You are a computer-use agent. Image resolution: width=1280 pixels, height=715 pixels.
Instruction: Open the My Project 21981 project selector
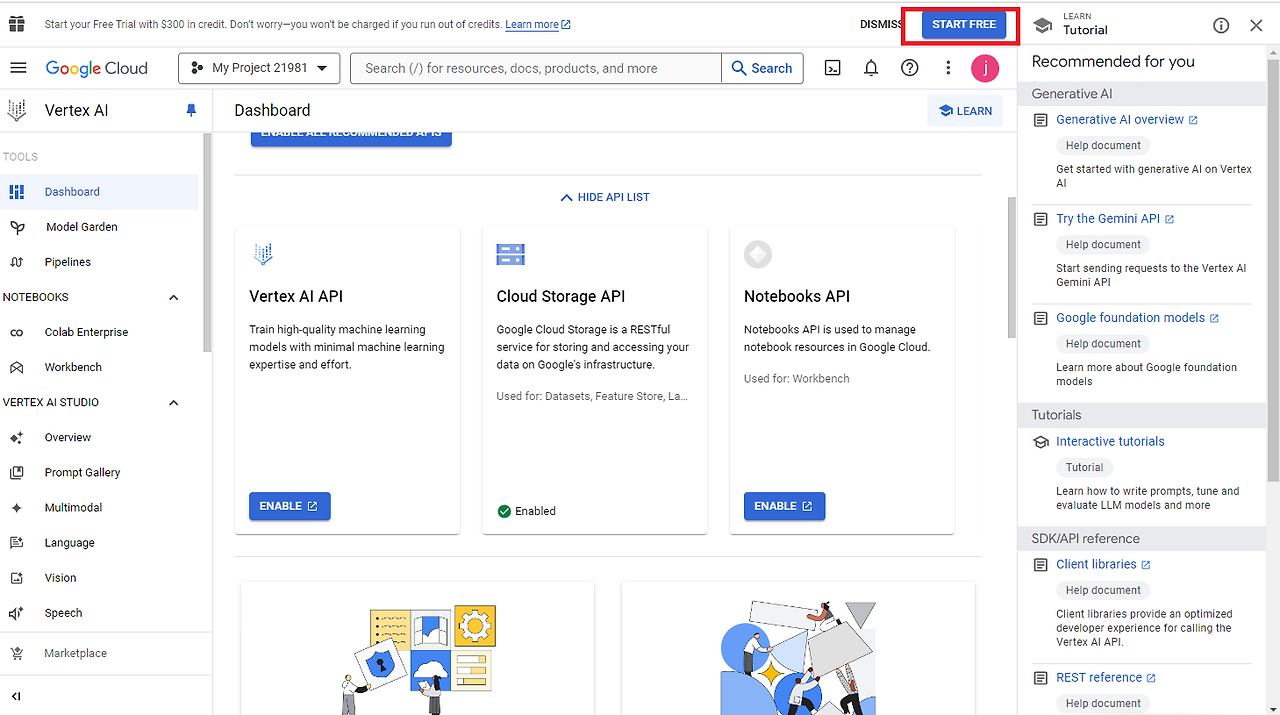(x=259, y=68)
